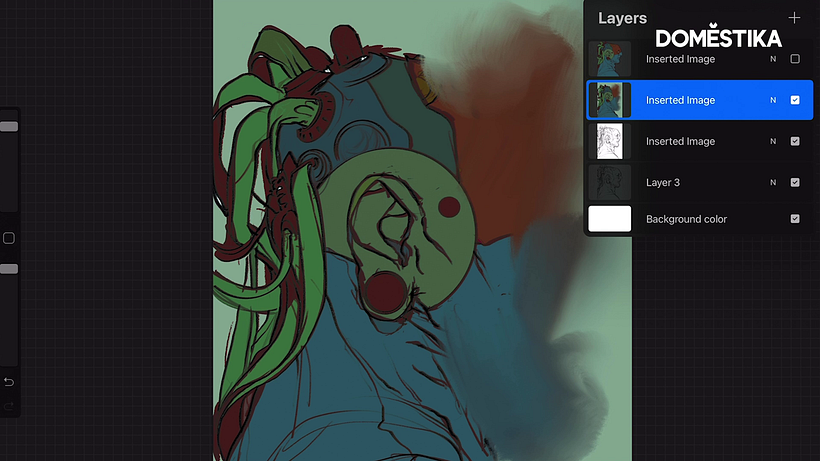Click the redo arrow in sidebar

tap(9, 405)
